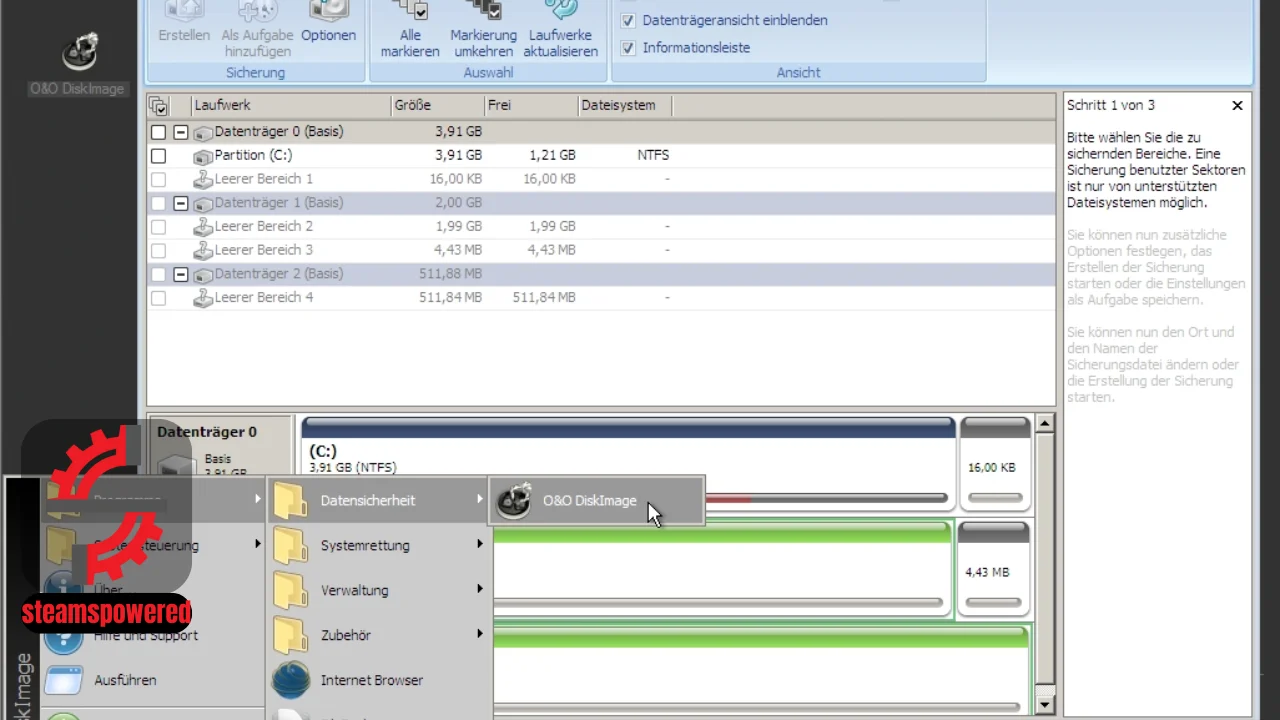Check the Leerer Bereich 1 checkbox
The height and width of the screenshot is (720, 1280).
click(158, 179)
